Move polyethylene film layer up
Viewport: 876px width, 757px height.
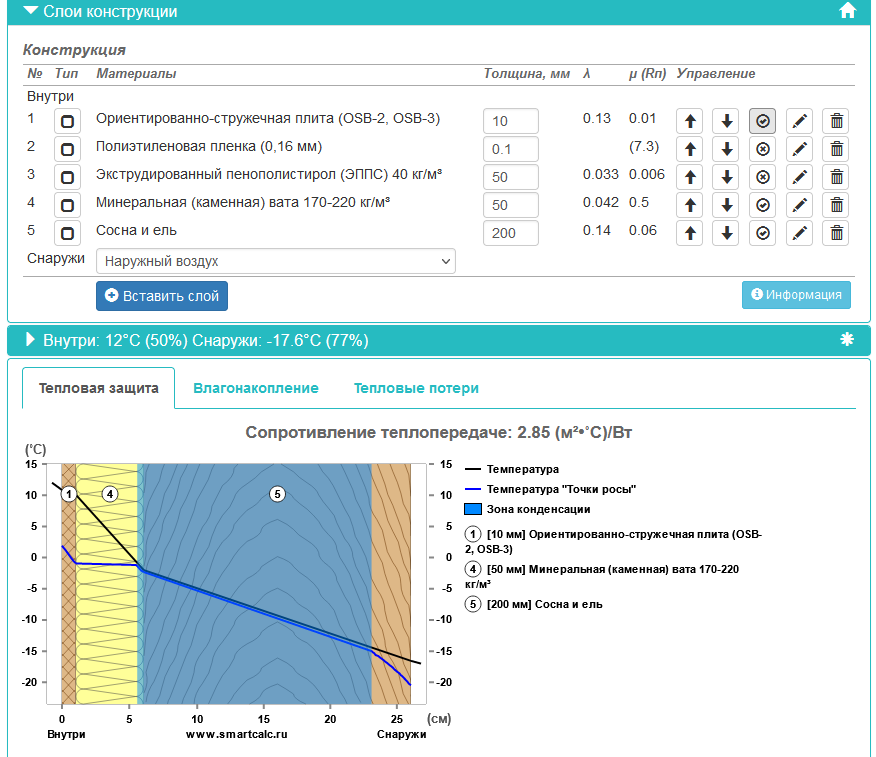click(x=689, y=149)
